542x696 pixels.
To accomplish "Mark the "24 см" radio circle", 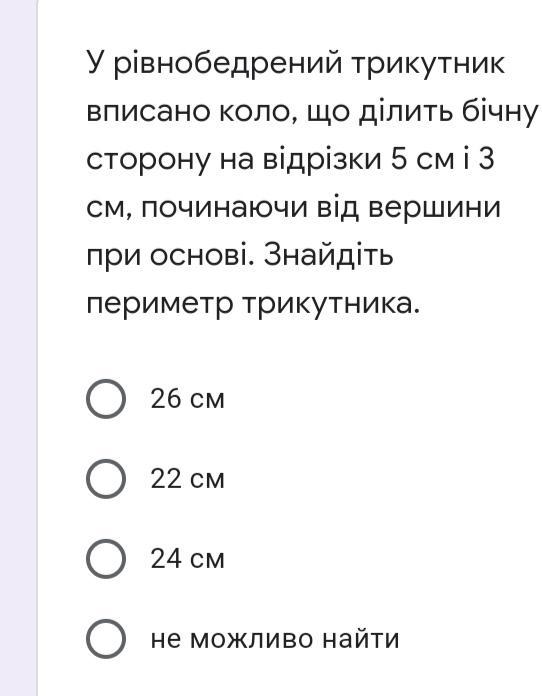I will point(106,558).
